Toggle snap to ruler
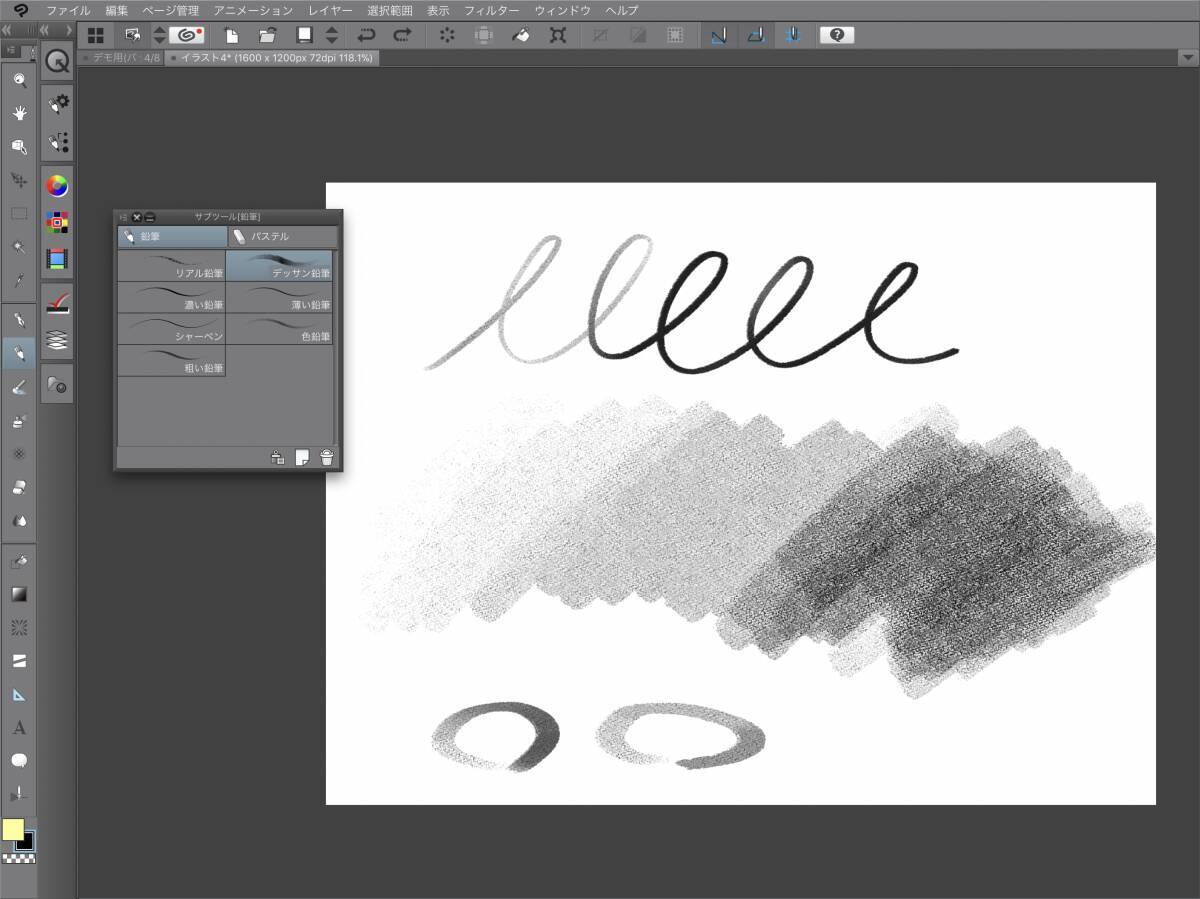Screen dimensions: 1200x899 (x=718, y=35)
